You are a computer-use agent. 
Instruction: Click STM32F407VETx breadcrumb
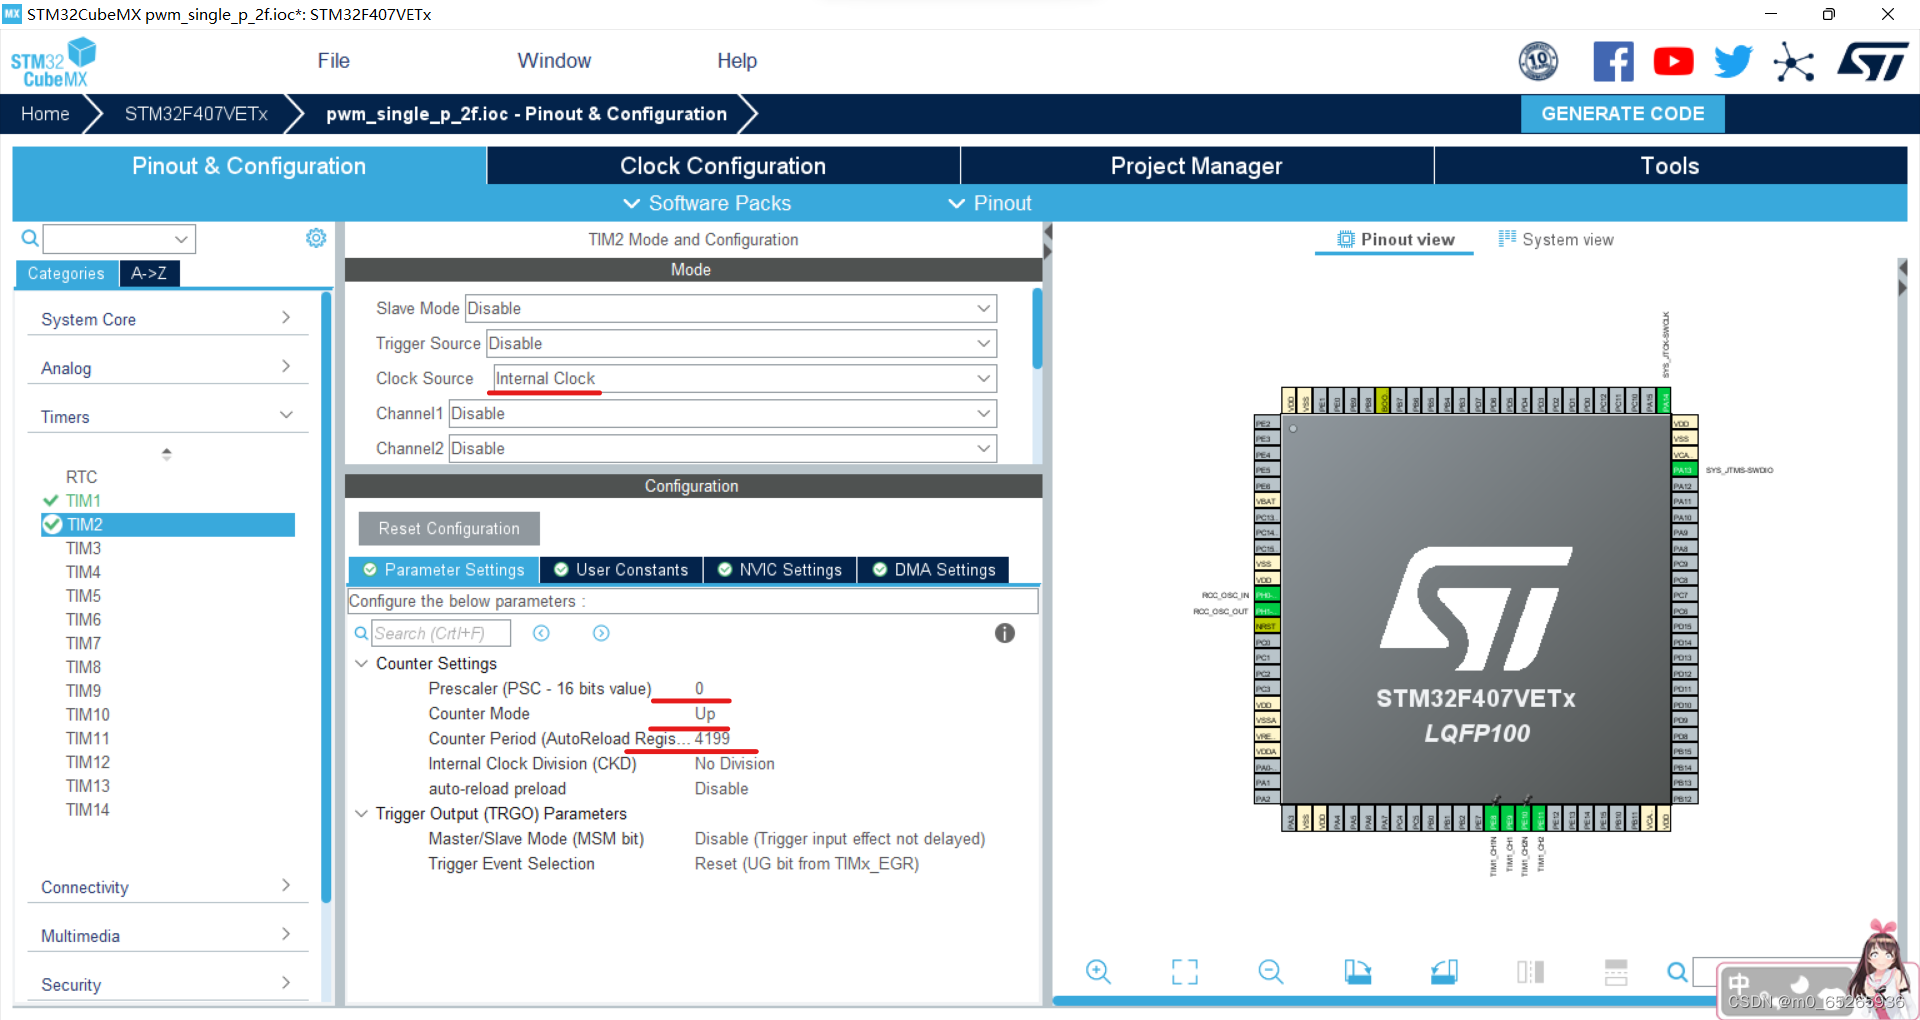[x=196, y=114]
